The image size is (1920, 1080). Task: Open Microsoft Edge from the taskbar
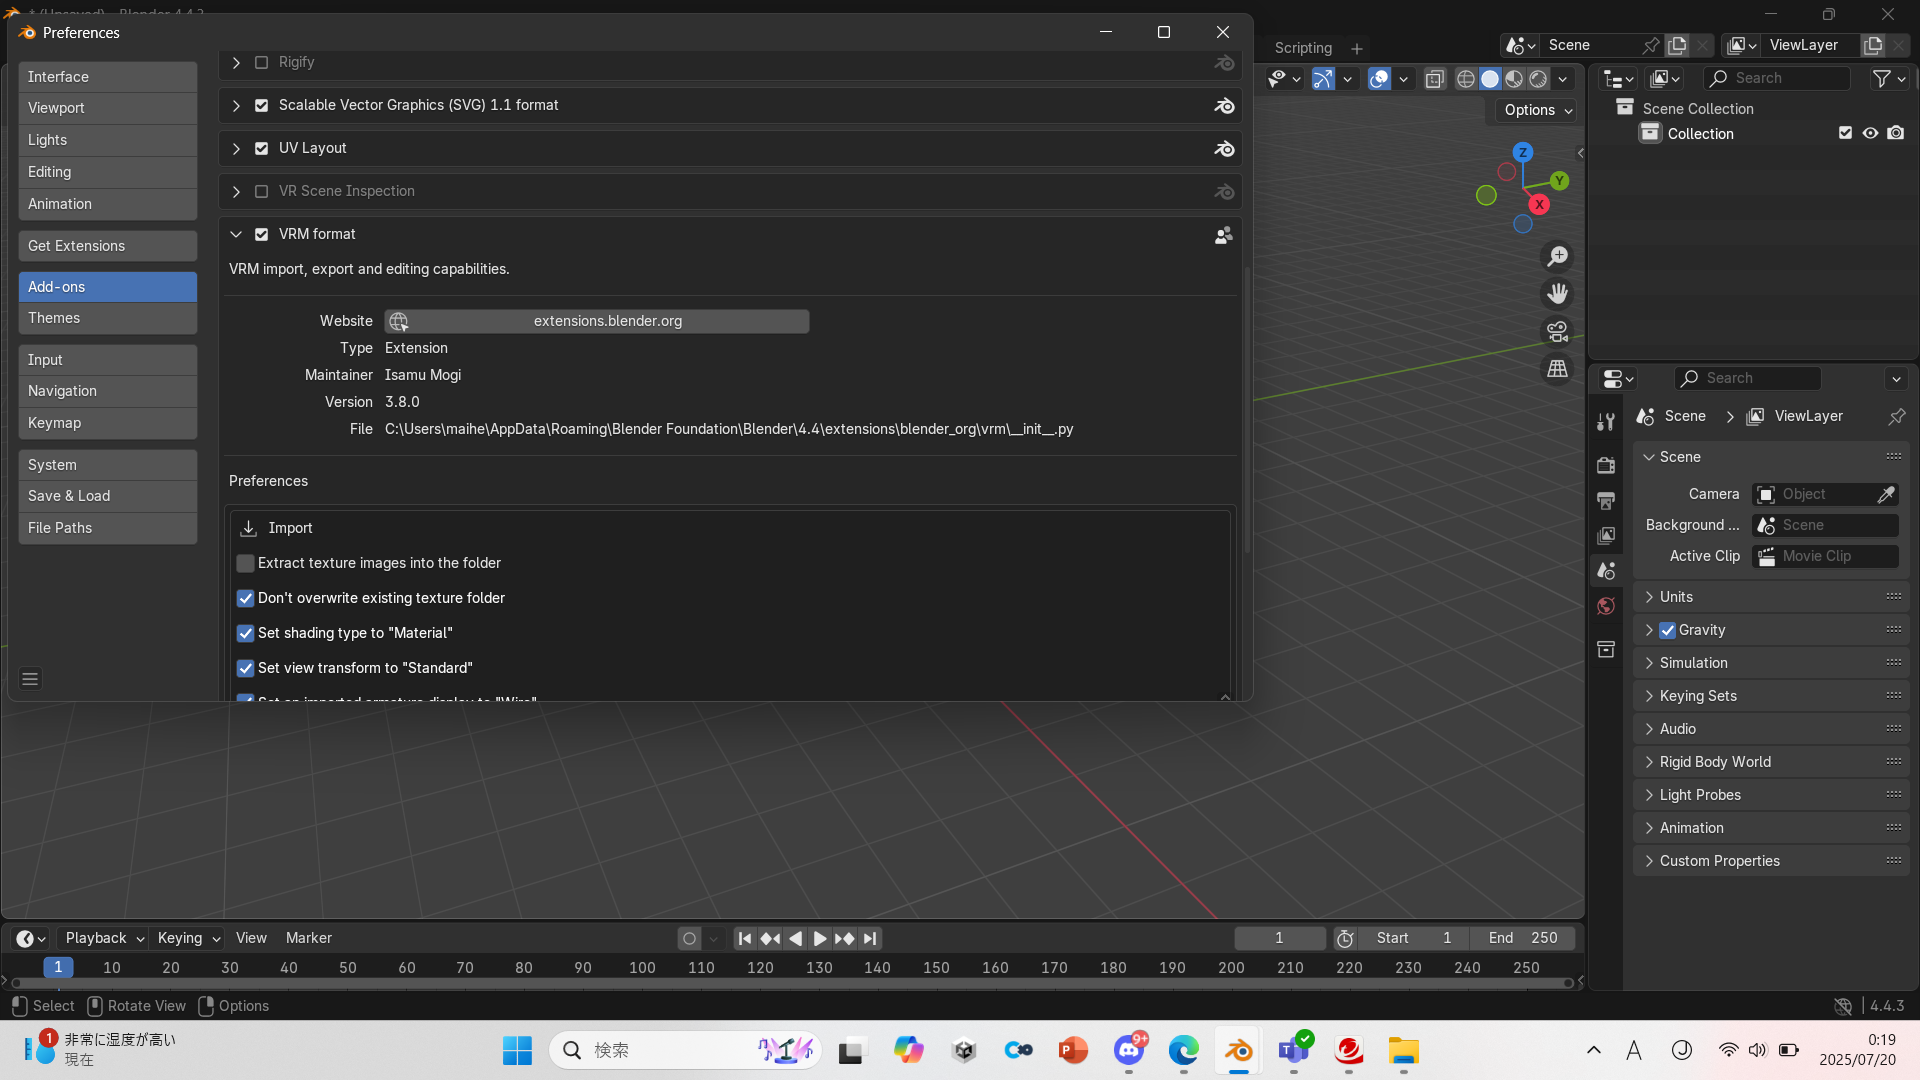[x=1183, y=1050]
